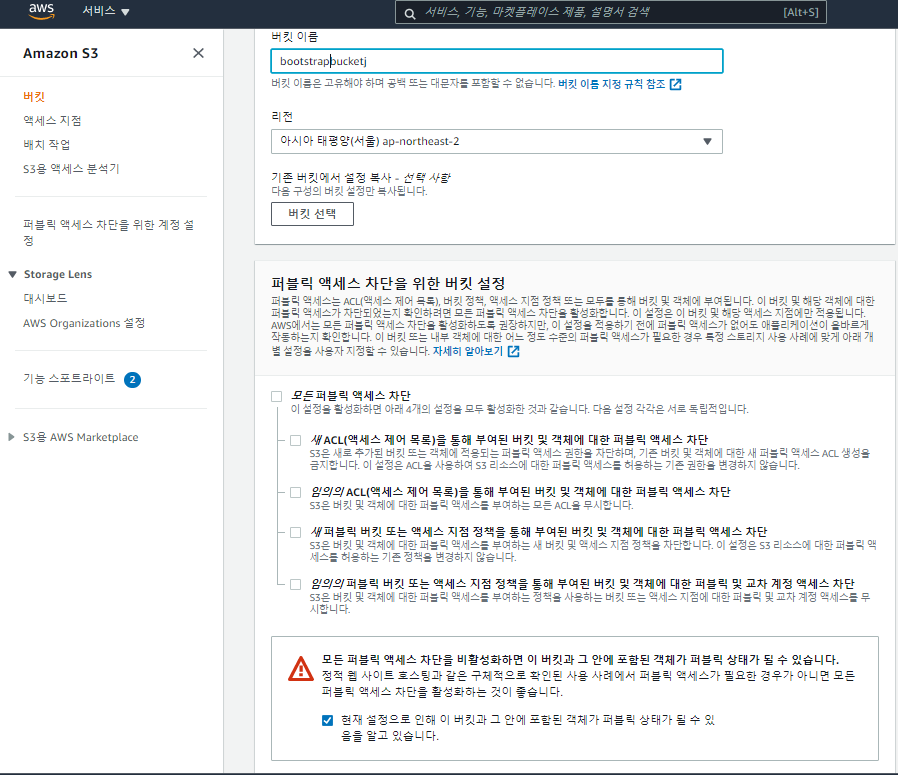Screen dimensions: 898x775
Task: Click the 버킷 선택 button
Action: [312, 214]
